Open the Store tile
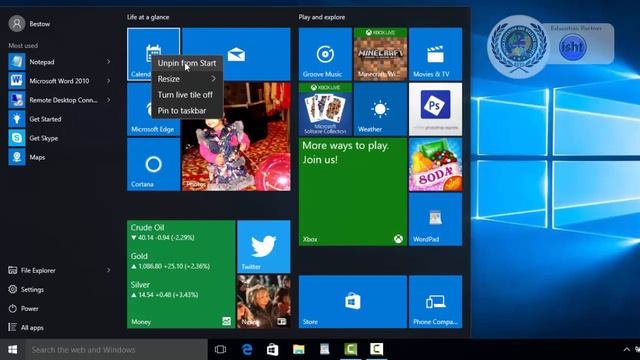 353,302
